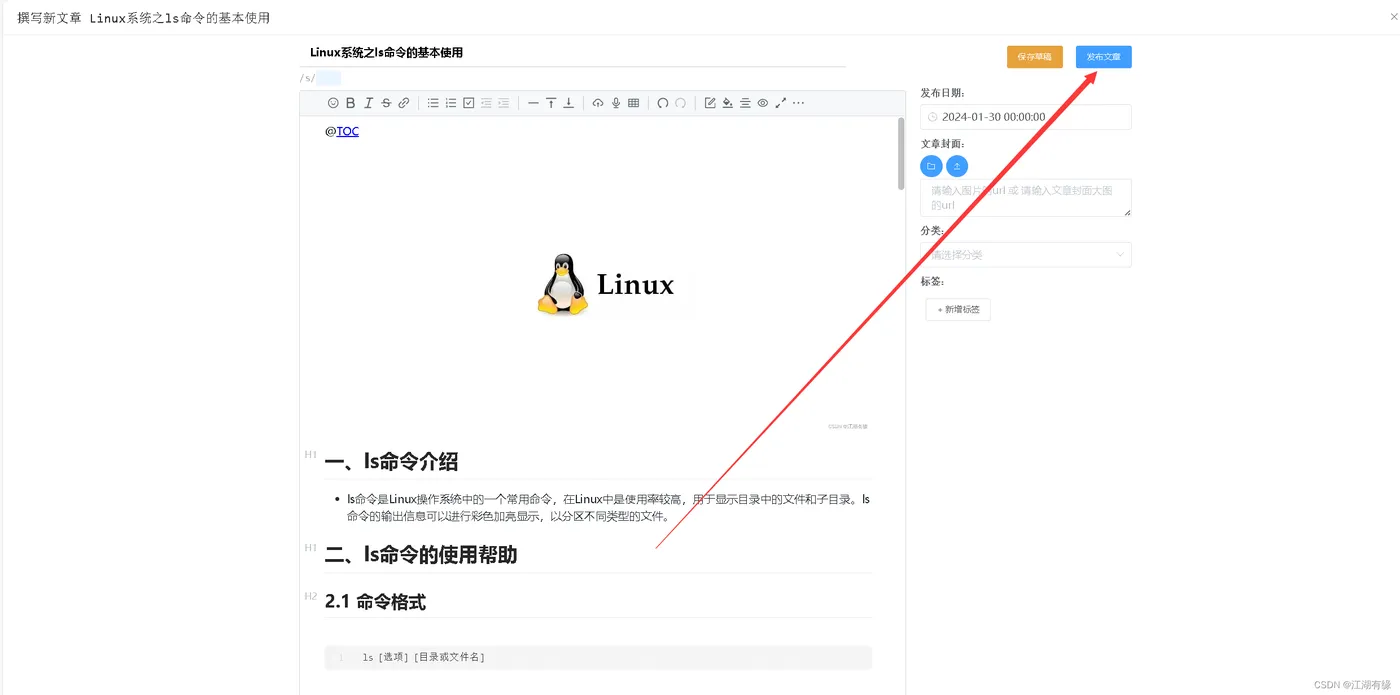Toggle italic formatting
The height and width of the screenshot is (695, 1400).
(368, 103)
